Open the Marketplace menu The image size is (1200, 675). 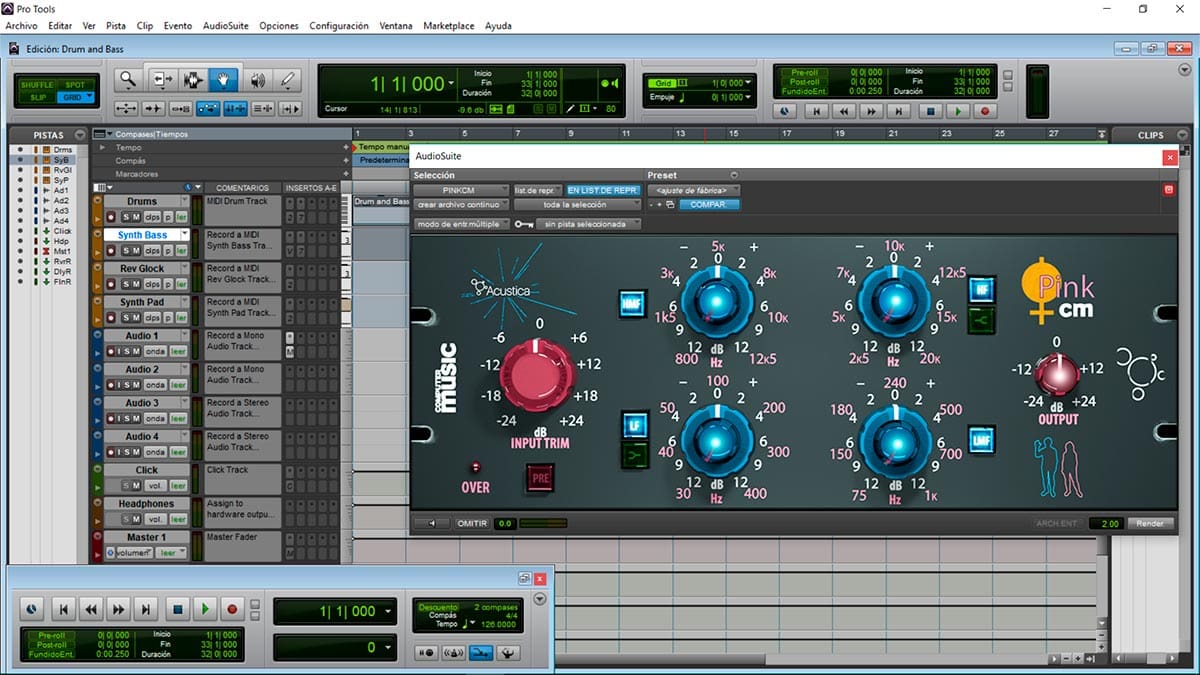[449, 26]
